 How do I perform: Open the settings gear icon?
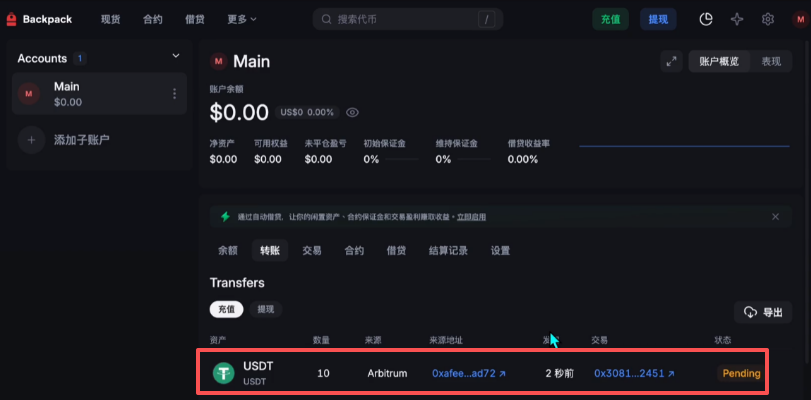point(768,20)
